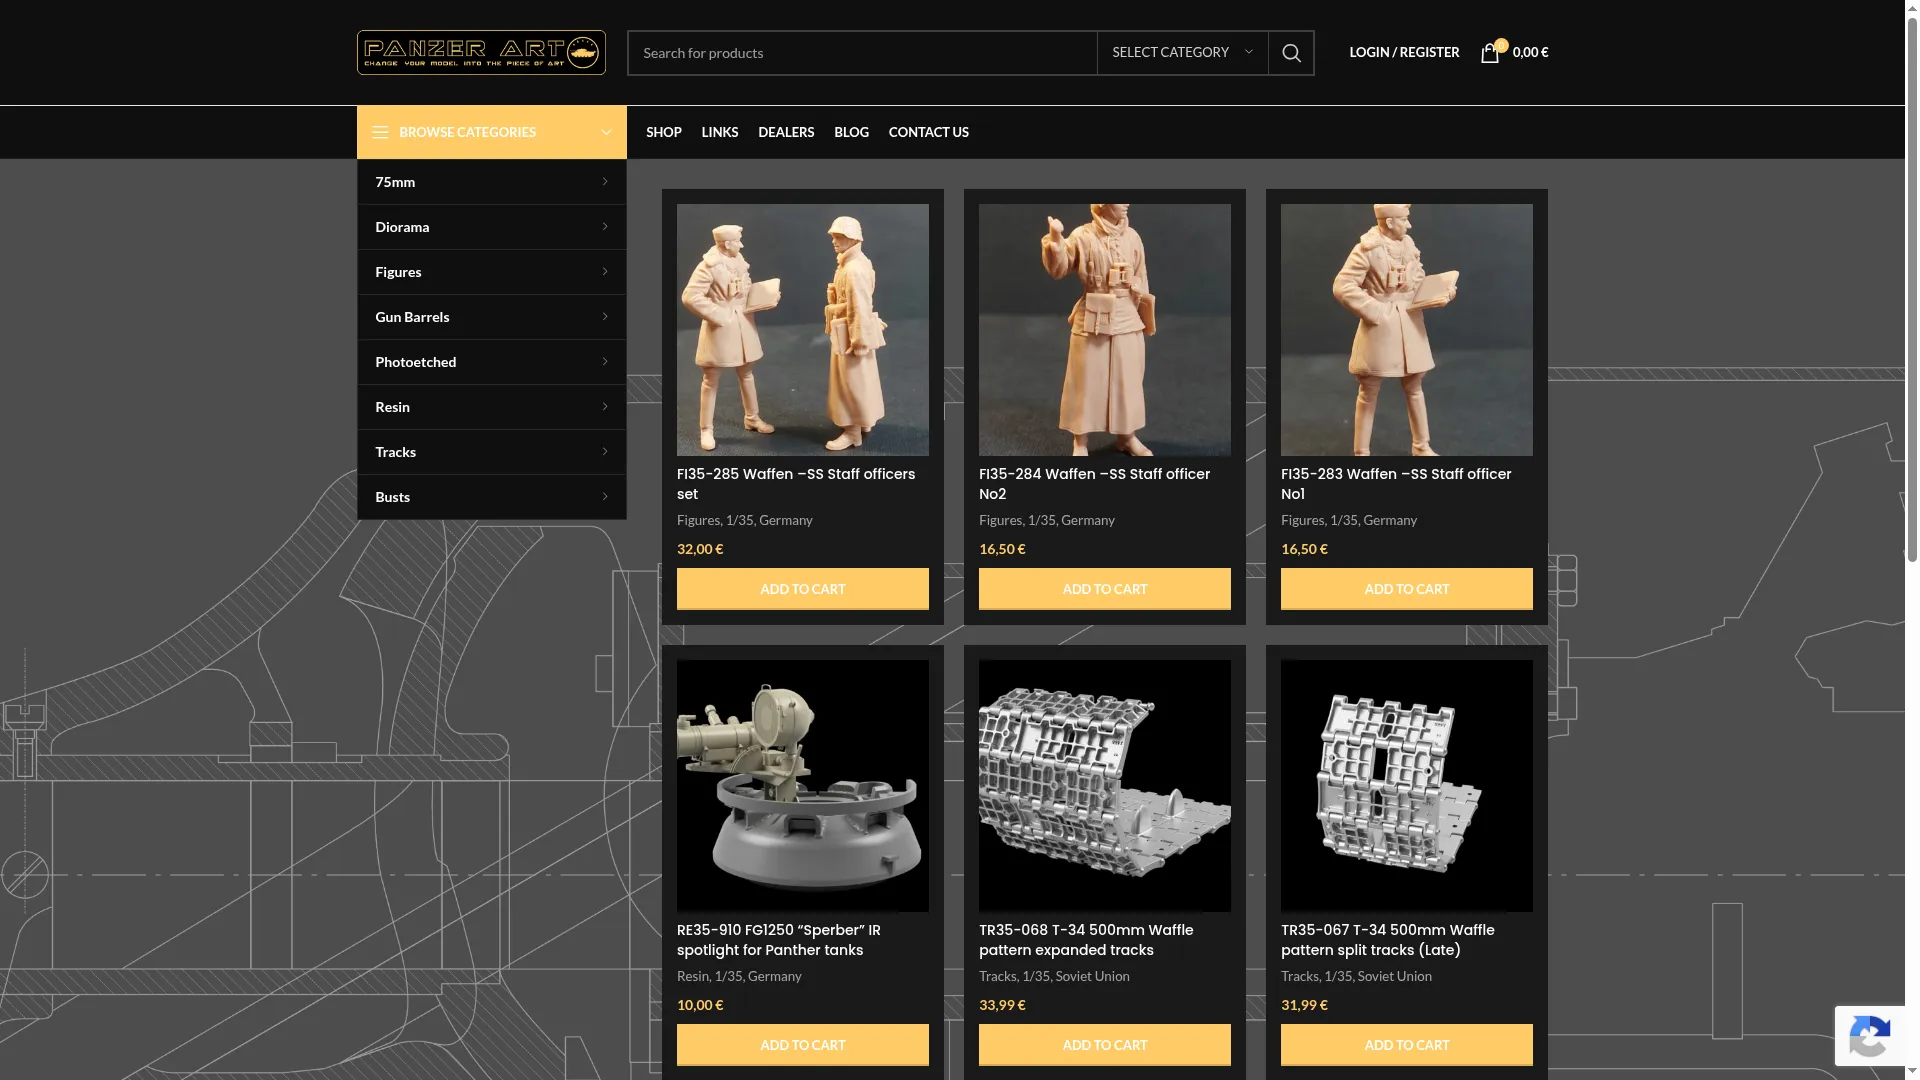Open FI35-285 Staff officers set thumbnail
Viewport: 1920px width, 1080px height.
[x=803, y=330]
